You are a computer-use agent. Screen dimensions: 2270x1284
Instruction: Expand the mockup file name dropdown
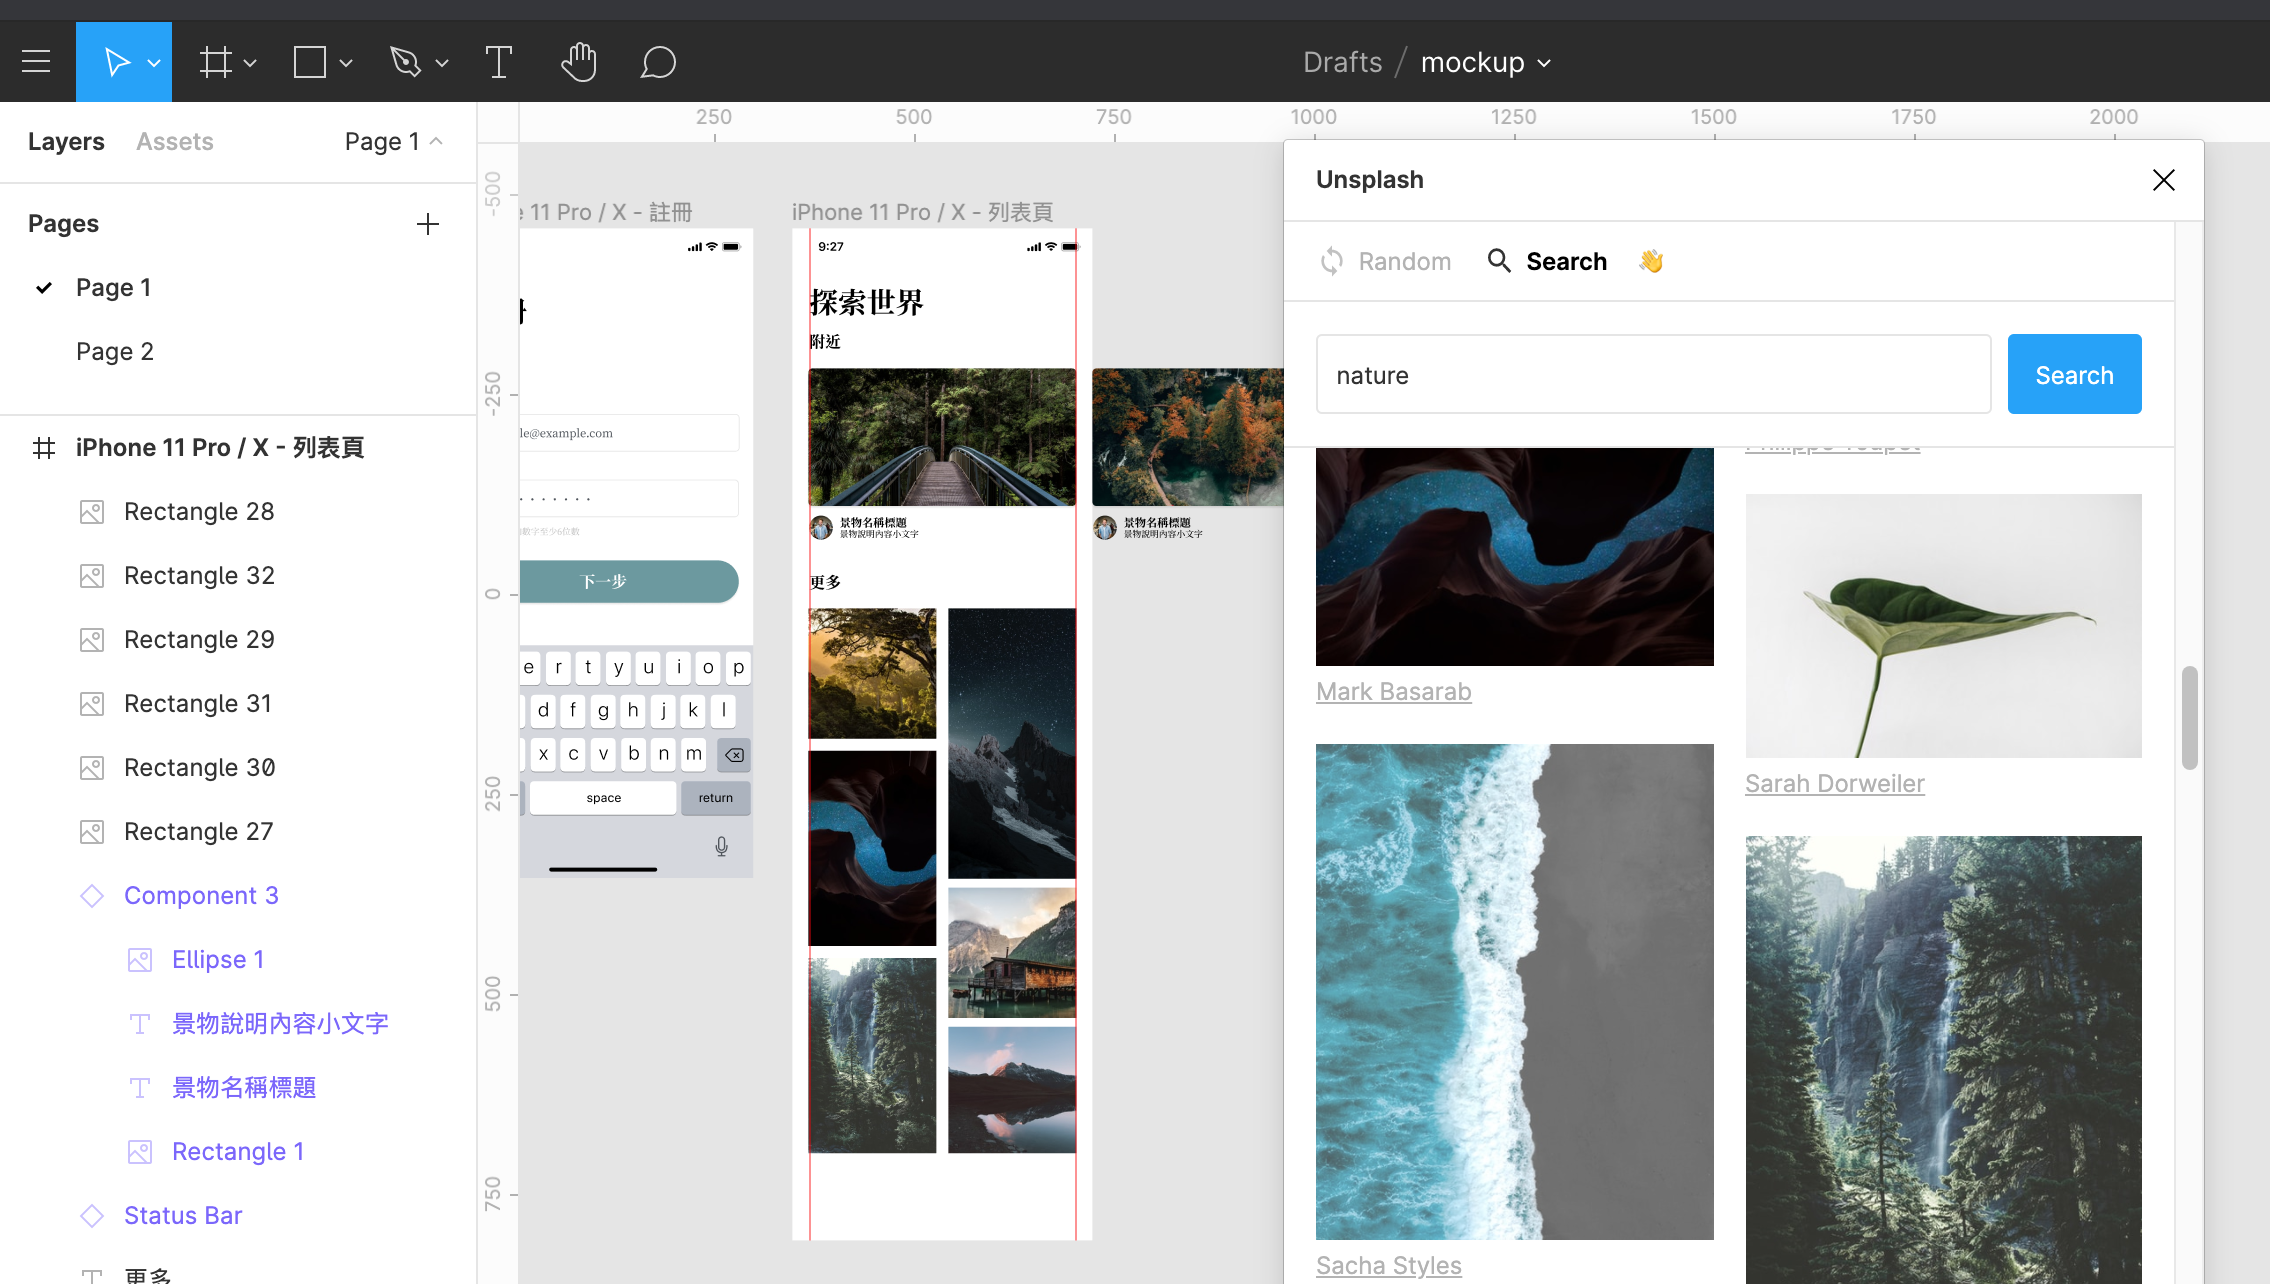point(1543,63)
